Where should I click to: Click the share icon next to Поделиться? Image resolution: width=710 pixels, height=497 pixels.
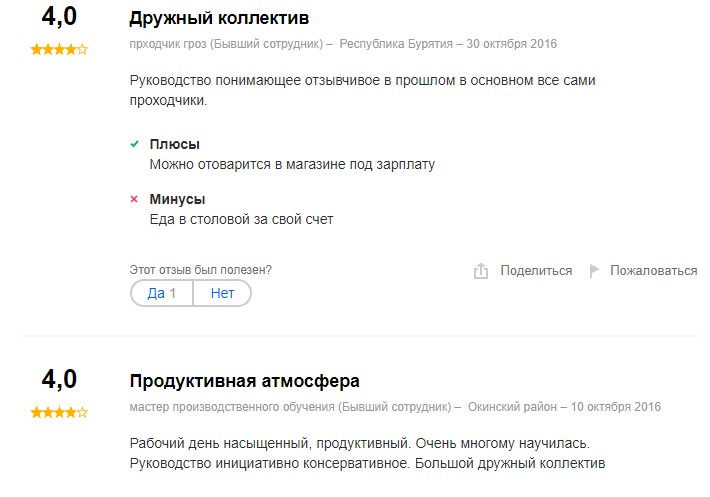[480, 271]
